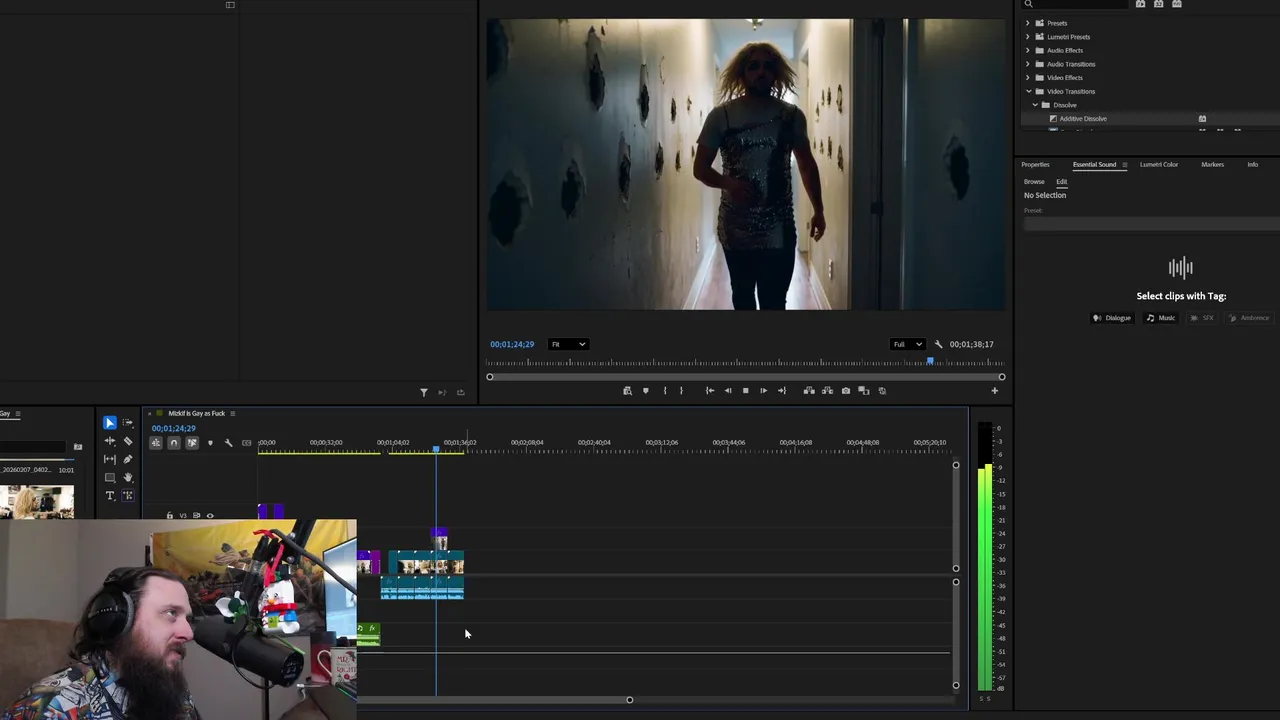Image resolution: width=1280 pixels, height=720 pixels.
Task: Export frame with camera icon
Action: point(846,391)
